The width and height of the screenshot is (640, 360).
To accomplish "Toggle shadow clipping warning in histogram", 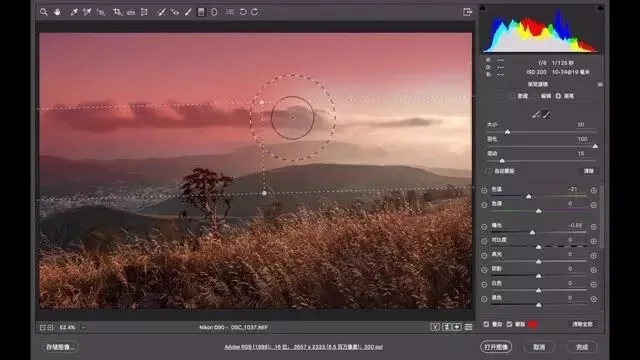I will click(482, 7).
